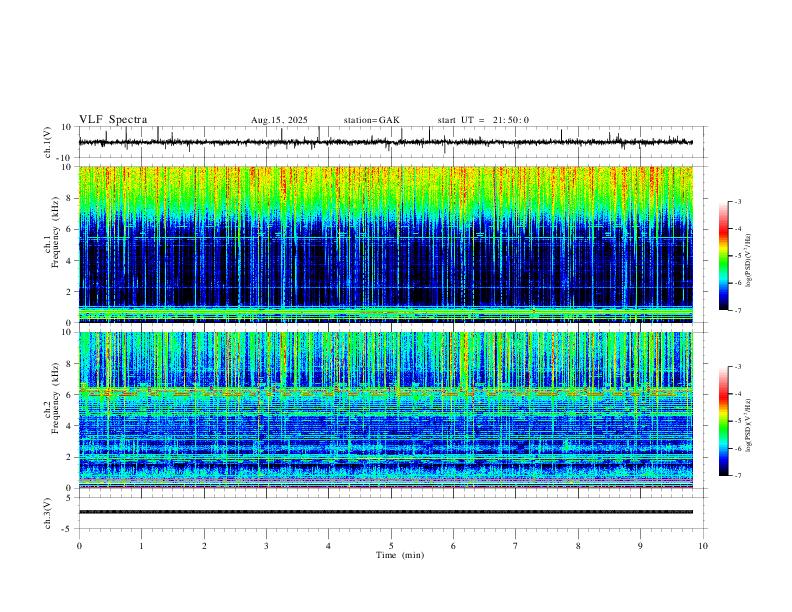Click the 'start UT = 21:50:0' text
The width and height of the screenshot is (792, 612).
483,120
